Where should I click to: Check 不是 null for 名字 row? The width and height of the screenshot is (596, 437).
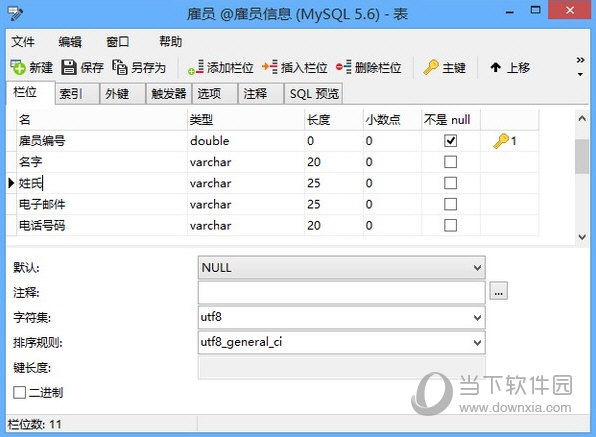pyautogui.click(x=450, y=162)
